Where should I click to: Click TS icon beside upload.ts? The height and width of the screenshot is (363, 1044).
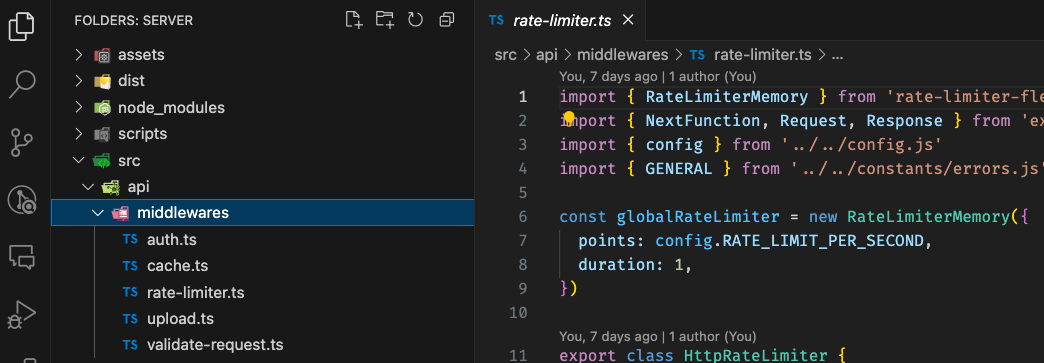click(x=130, y=319)
